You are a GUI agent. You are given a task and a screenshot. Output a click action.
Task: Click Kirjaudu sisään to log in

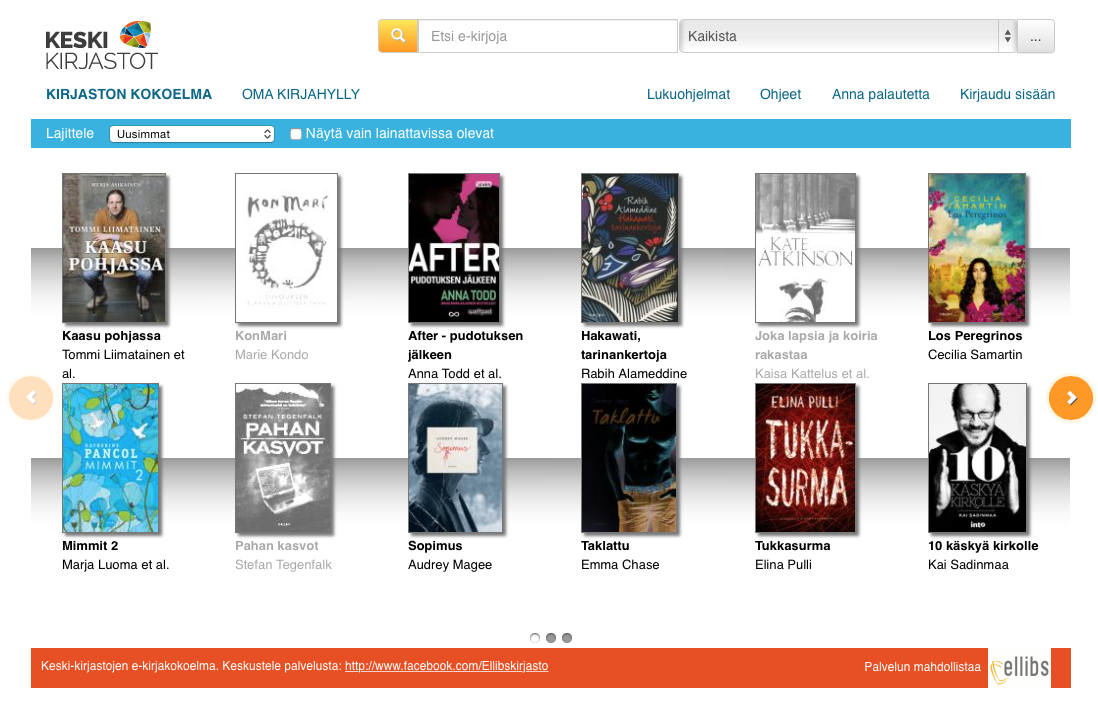click(x=1007, y=95)
